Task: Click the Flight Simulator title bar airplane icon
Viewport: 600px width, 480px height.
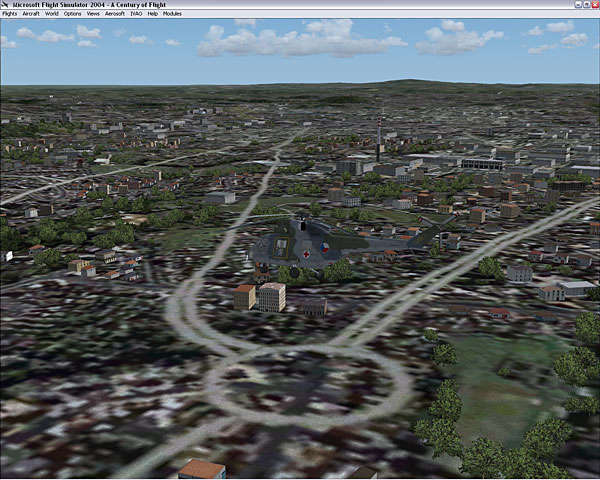Action: [5, 5]
